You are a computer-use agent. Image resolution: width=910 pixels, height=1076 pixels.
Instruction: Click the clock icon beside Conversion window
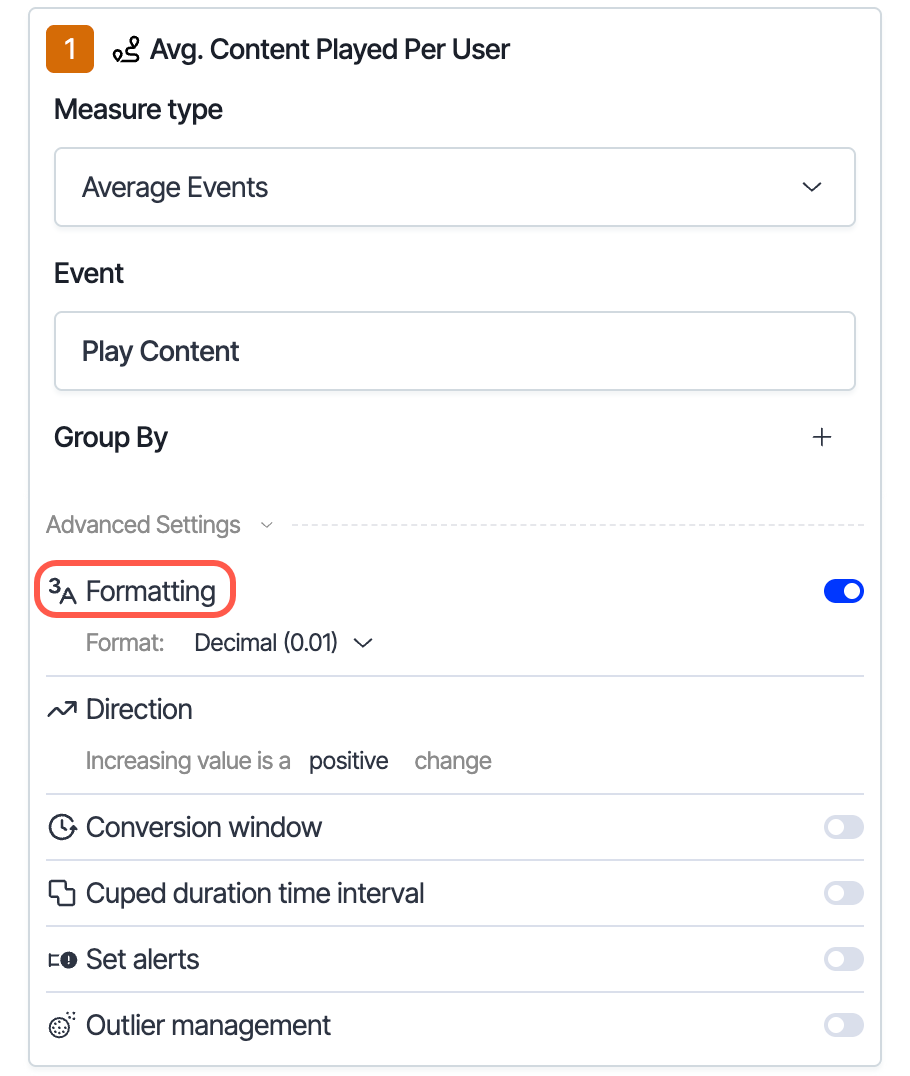coord(61,827)
